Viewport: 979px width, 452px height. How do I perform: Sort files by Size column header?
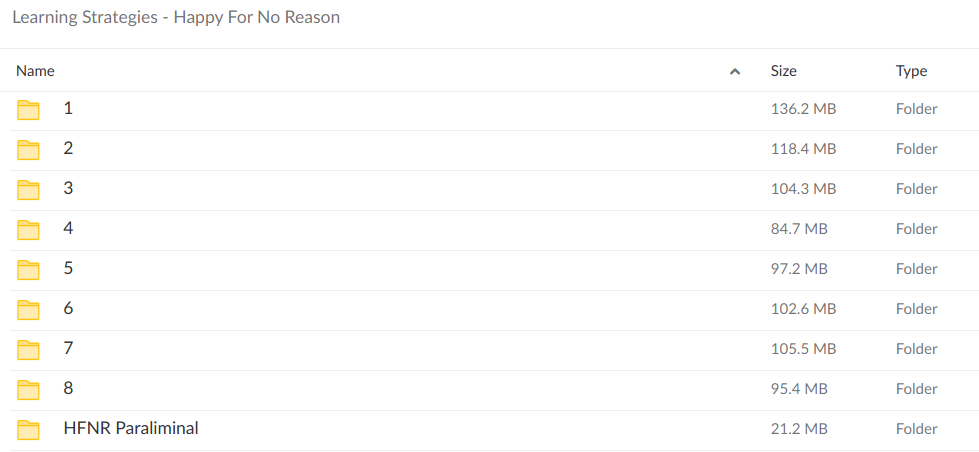783,71
